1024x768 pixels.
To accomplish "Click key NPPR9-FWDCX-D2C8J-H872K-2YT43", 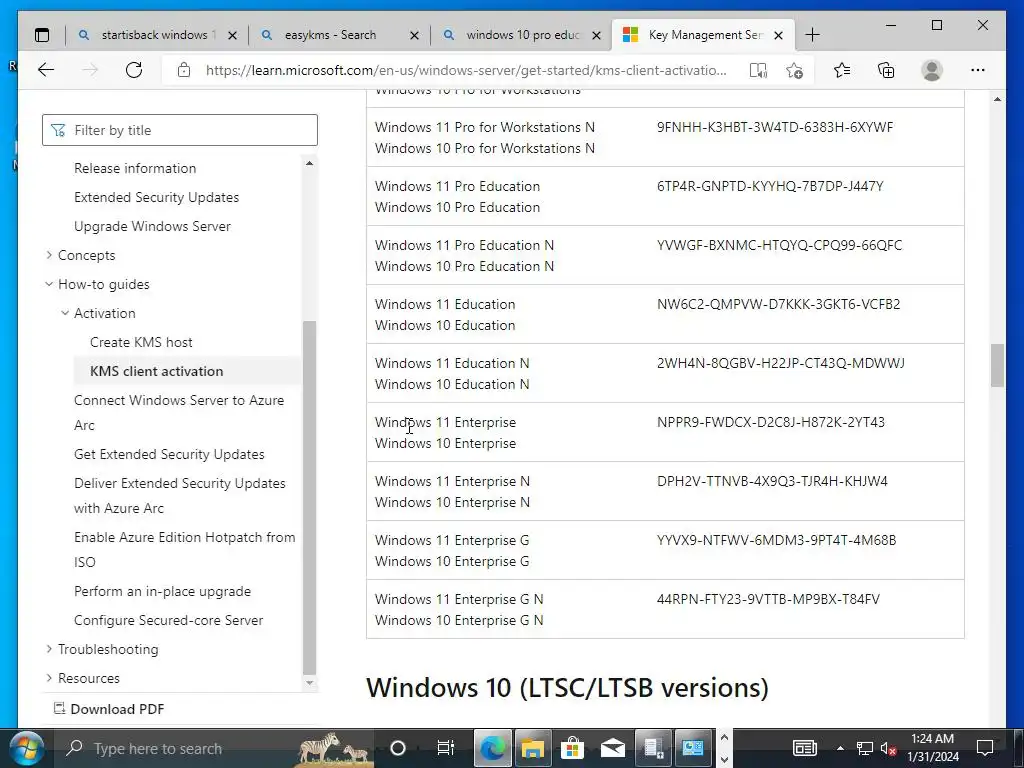I will (771, 422).
